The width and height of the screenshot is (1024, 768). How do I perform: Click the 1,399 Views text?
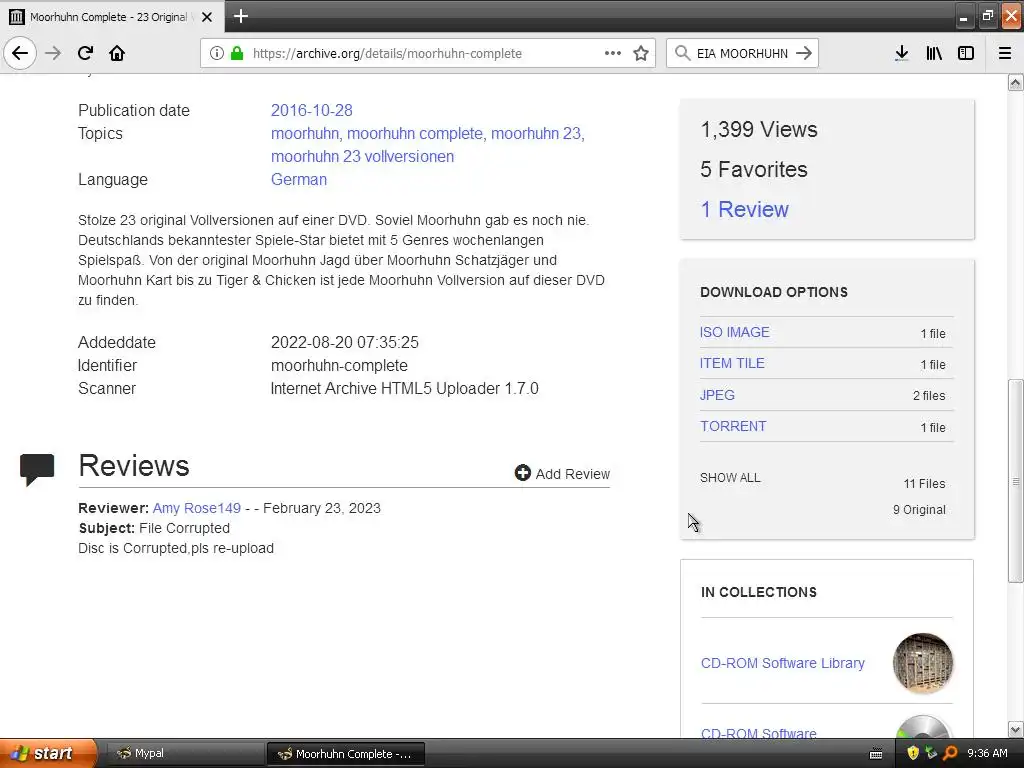pyautogui.click(x=759, y=129)
